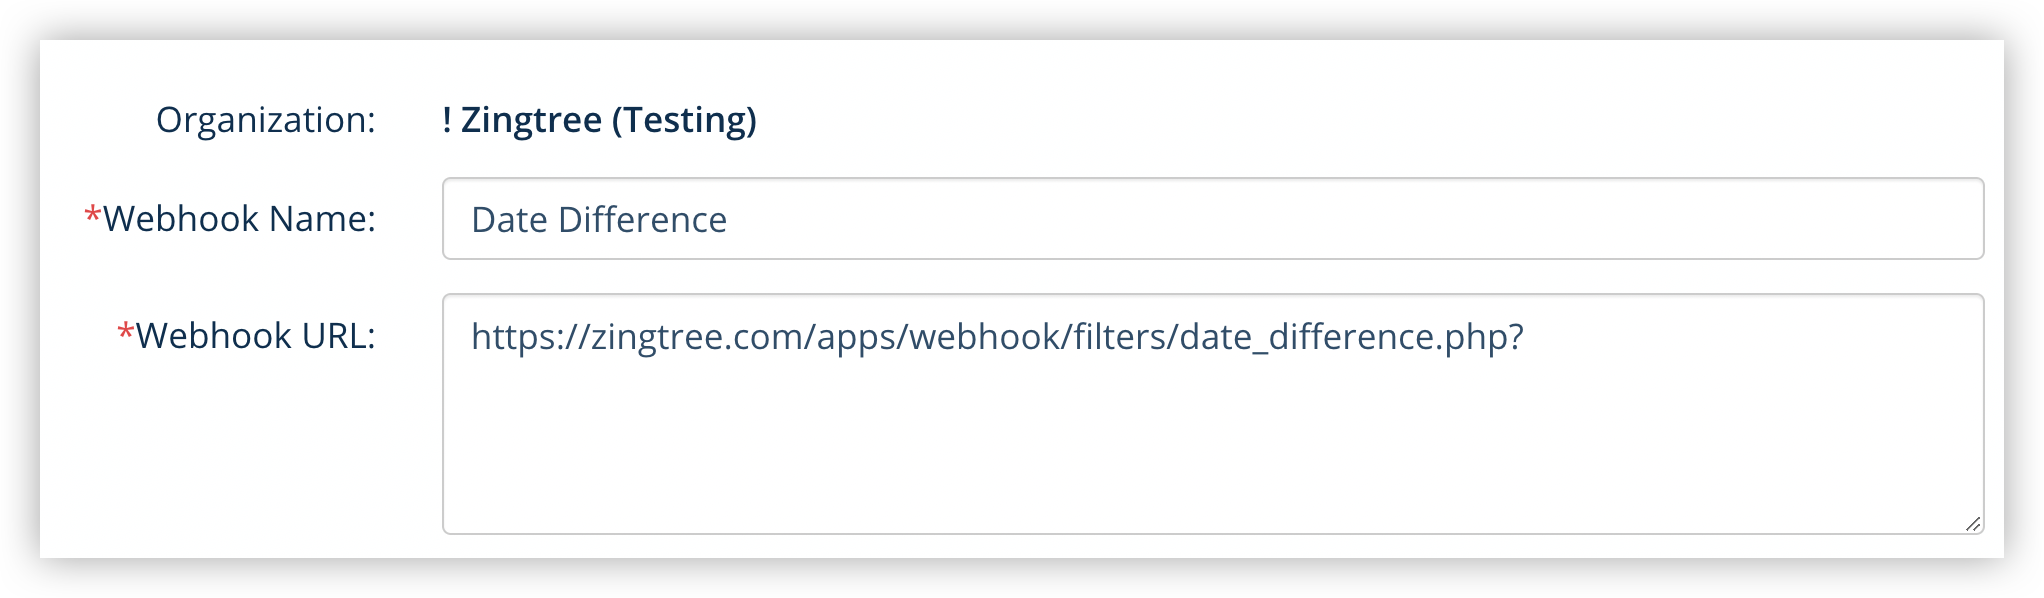Click the empty area below the URL text
Image resolution: width=2044 pixels, height=598 pixels.
click(1212, 450)
